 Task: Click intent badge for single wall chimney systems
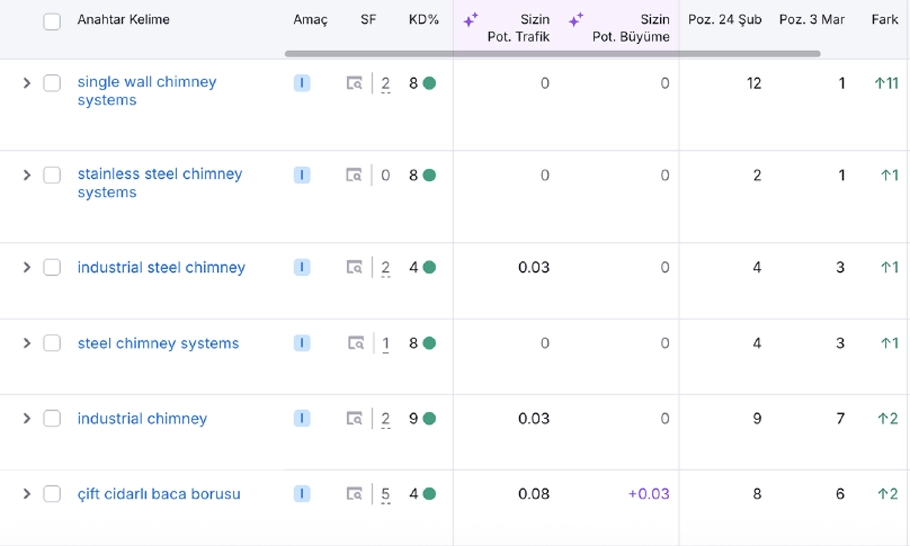(x=302, y=84)
